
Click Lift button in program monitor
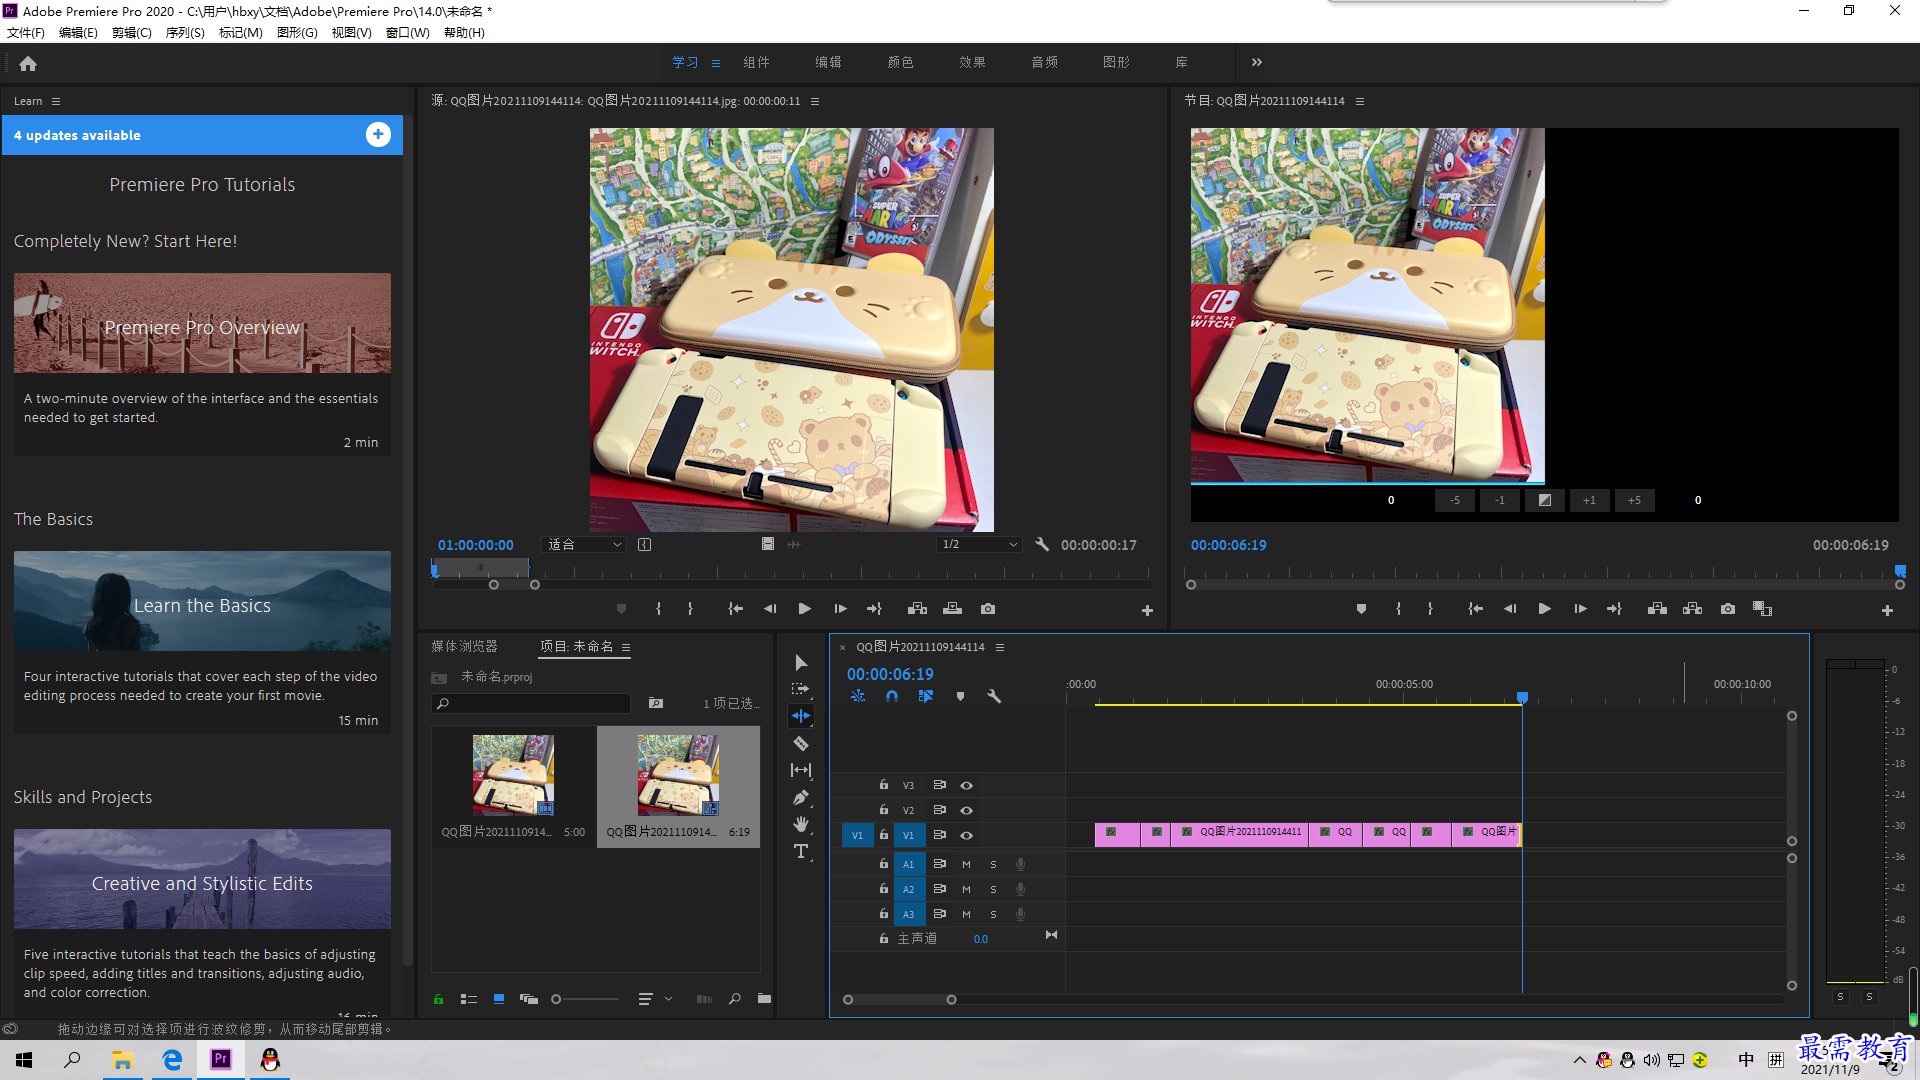(x=1657, y=609)
